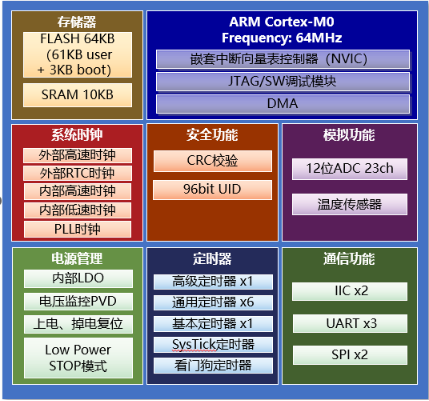
Task: Select the 12位ADC 23ch block
Action: (x=350, y=169)
